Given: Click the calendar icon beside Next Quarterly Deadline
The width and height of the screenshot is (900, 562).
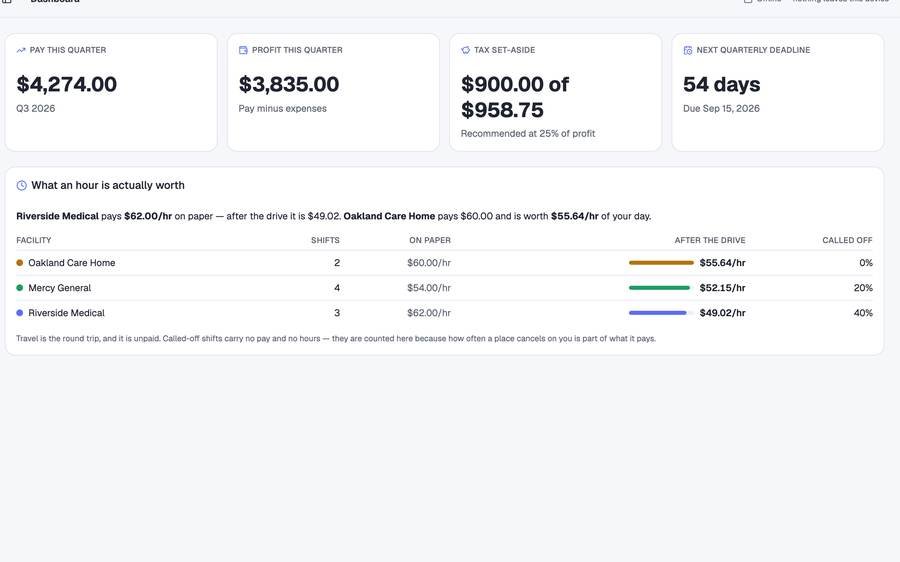Looking at the screenshot, I should click(x=688, y=51).
